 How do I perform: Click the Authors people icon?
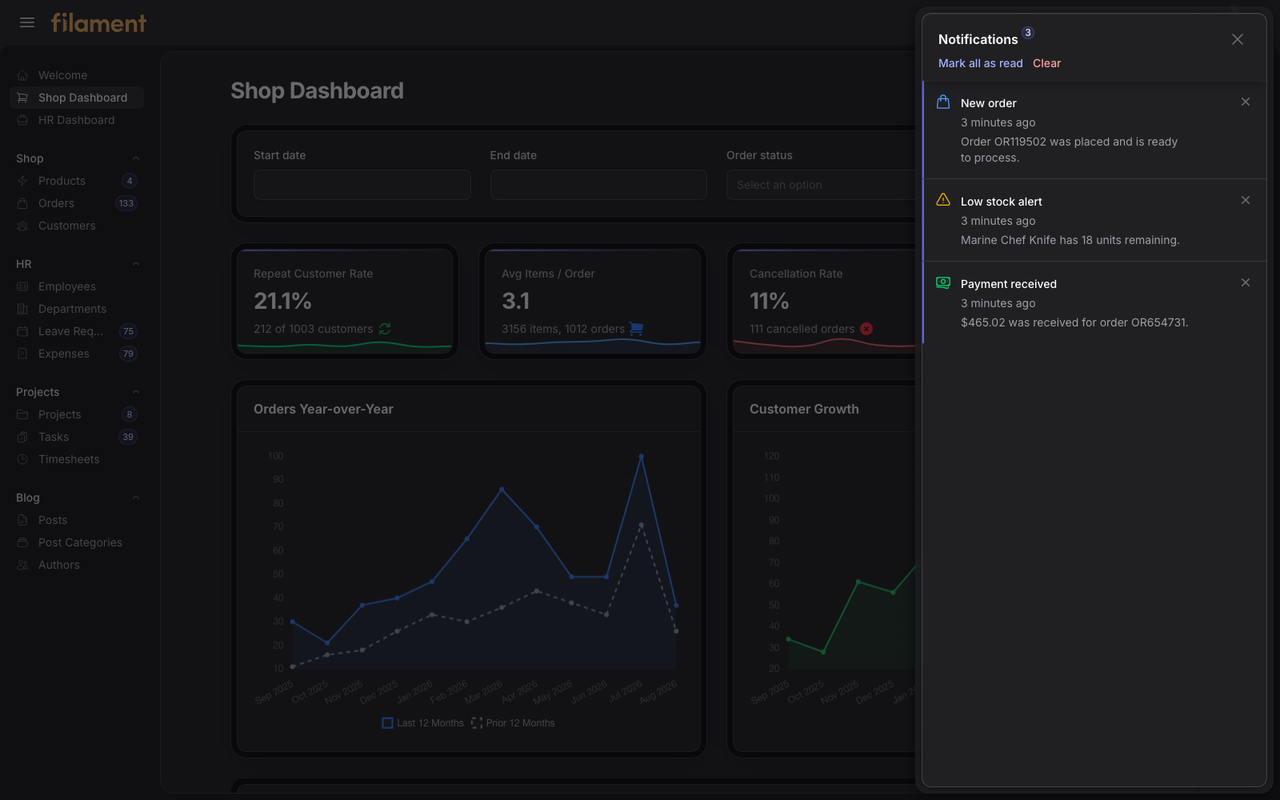click(23, 565)
